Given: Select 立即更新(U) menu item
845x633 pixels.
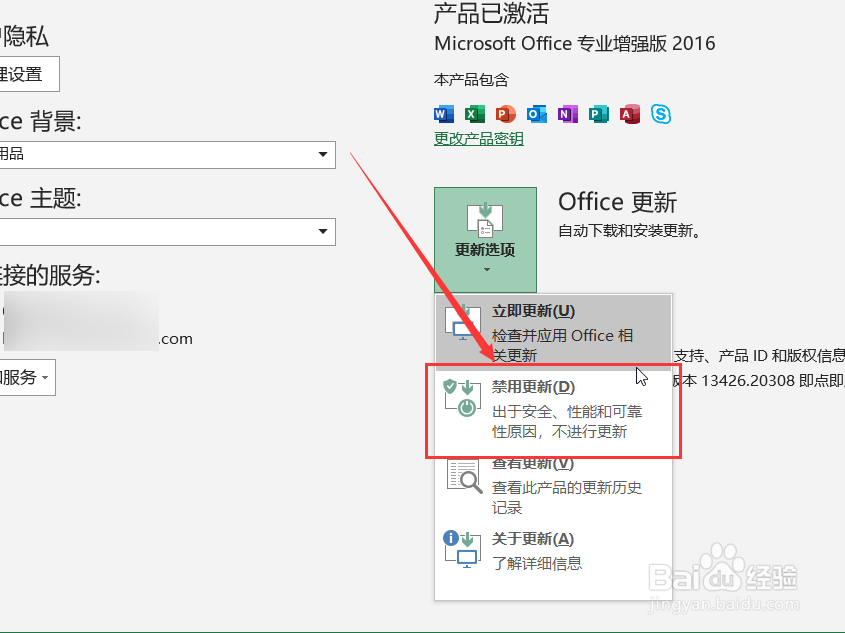Looking at the screenshot, I should (553, 332).
